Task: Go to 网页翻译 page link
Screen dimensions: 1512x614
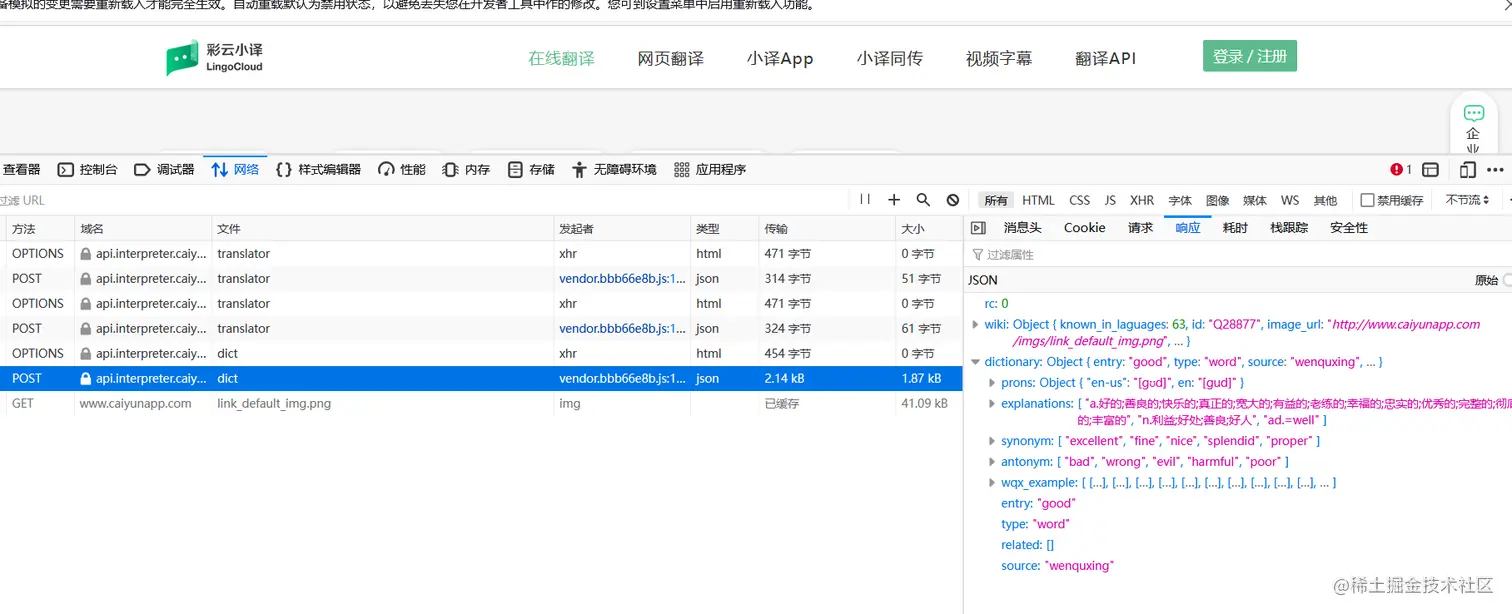Action: [x=671, y=59]
